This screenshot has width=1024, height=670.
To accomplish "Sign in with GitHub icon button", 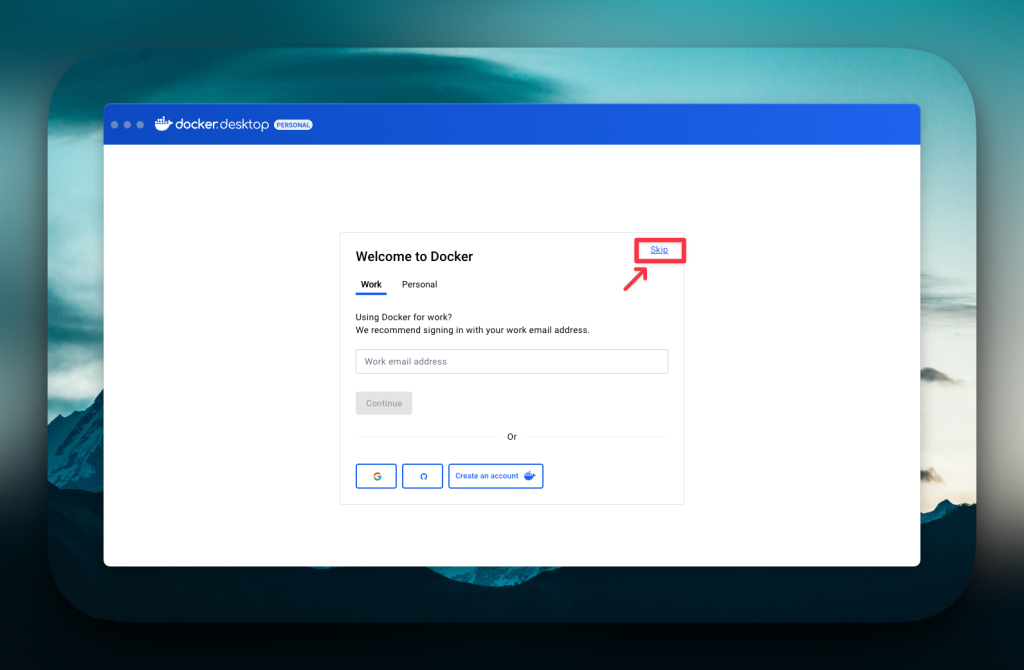I will coord(423,476).
